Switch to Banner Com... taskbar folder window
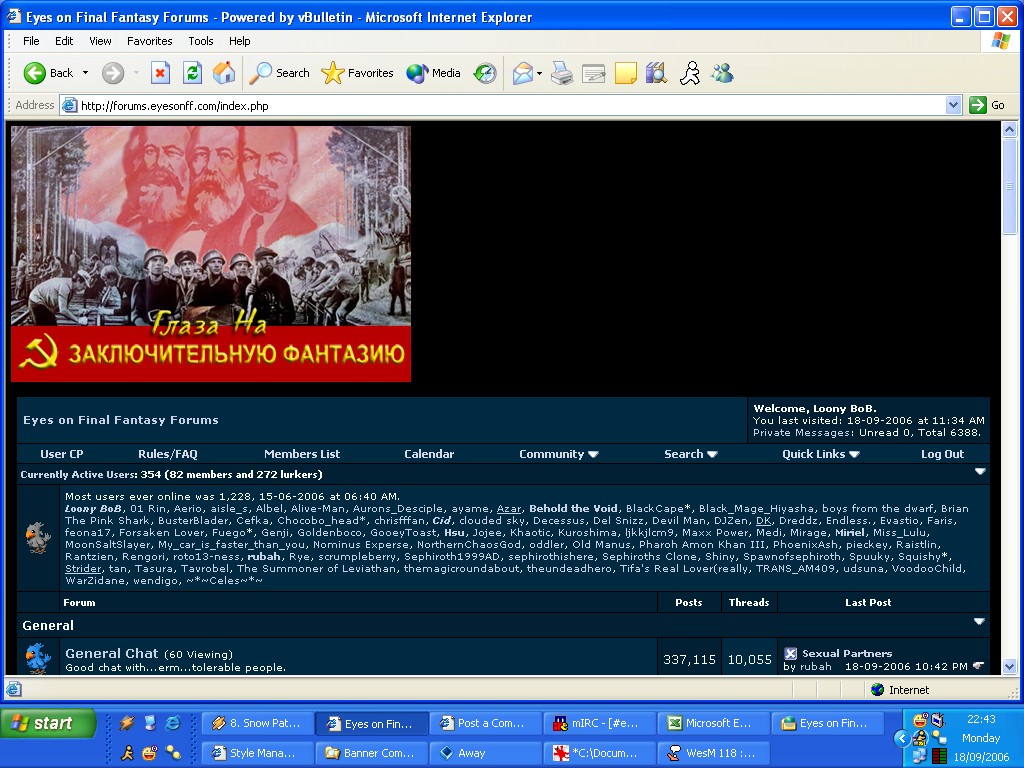1024x768 pixels. (372, 753)
